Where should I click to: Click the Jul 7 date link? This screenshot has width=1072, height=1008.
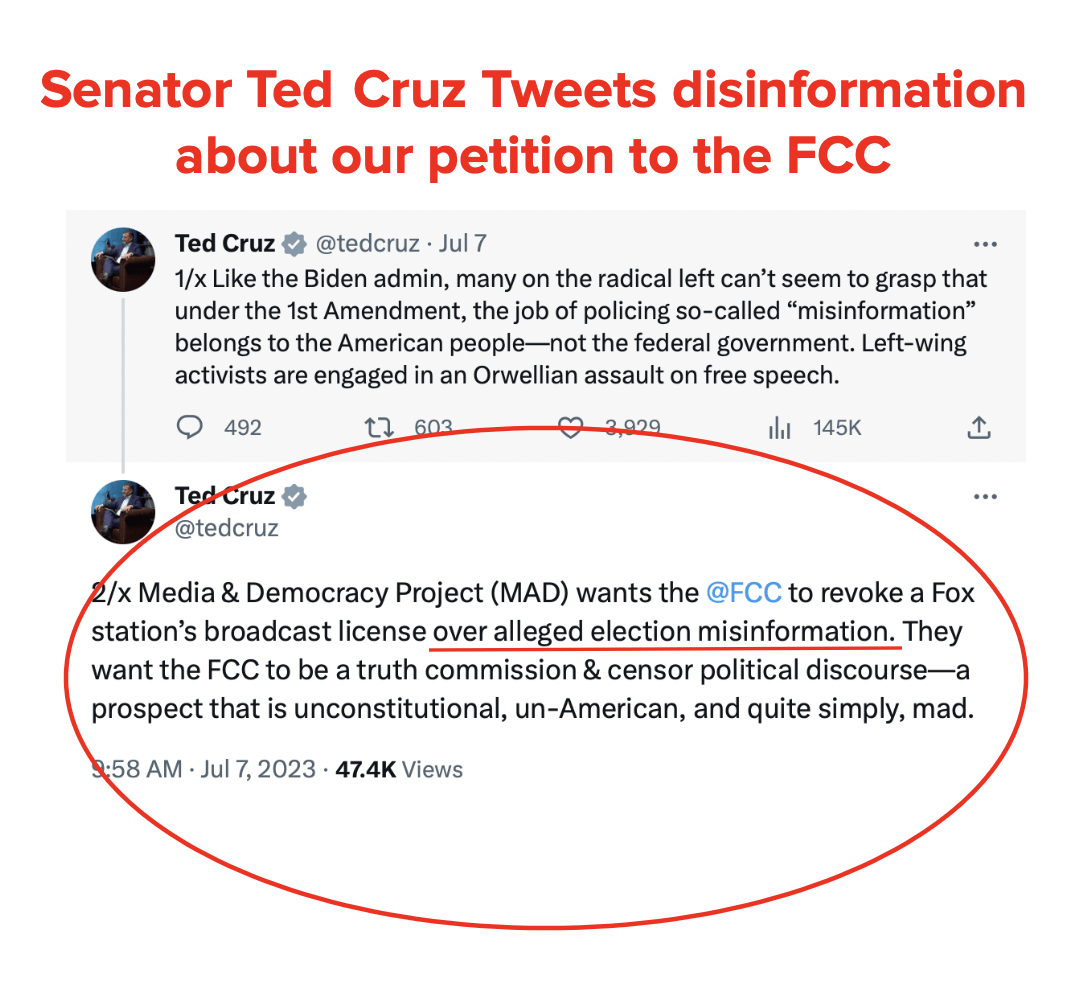(463, 243)
